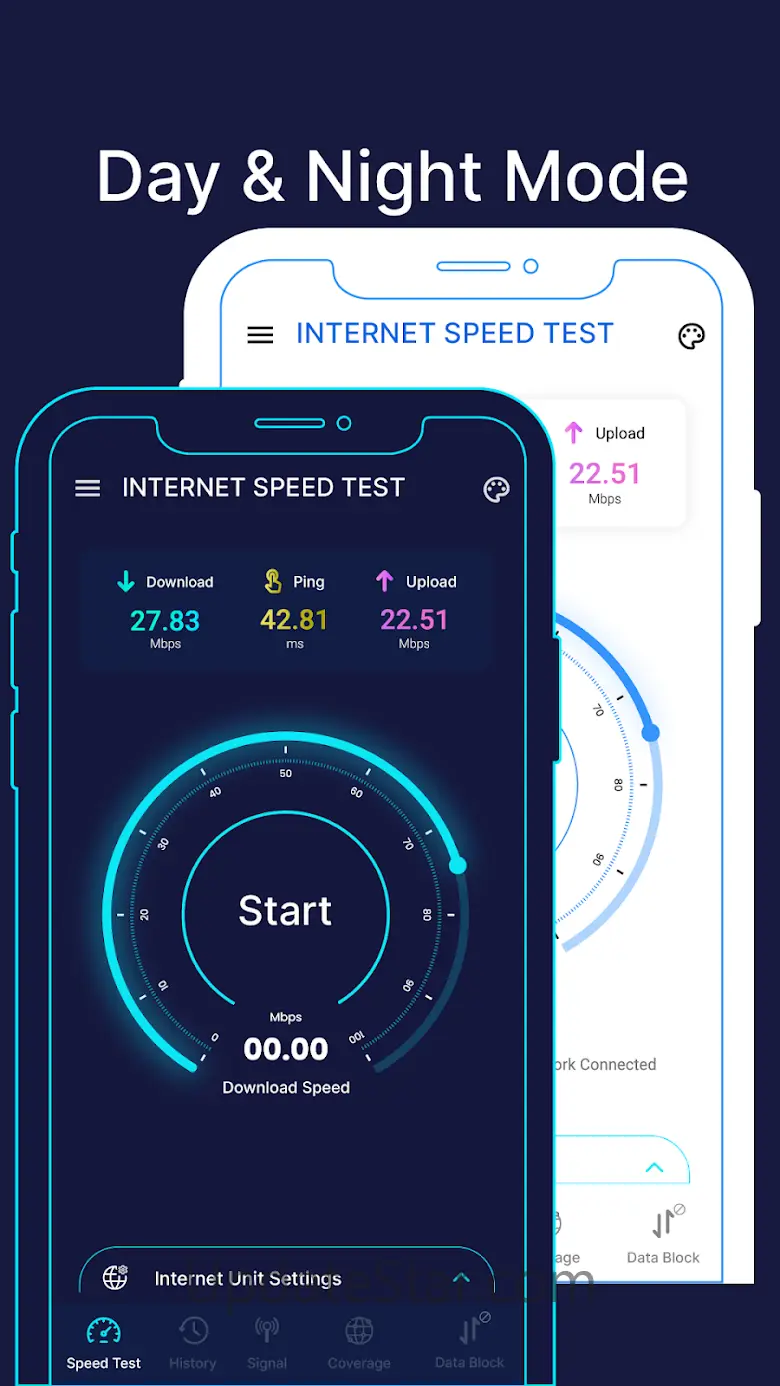Tap the green Download arrow icon
Image resolution: width=780 pixels, height=1386 pixels.
126,581
